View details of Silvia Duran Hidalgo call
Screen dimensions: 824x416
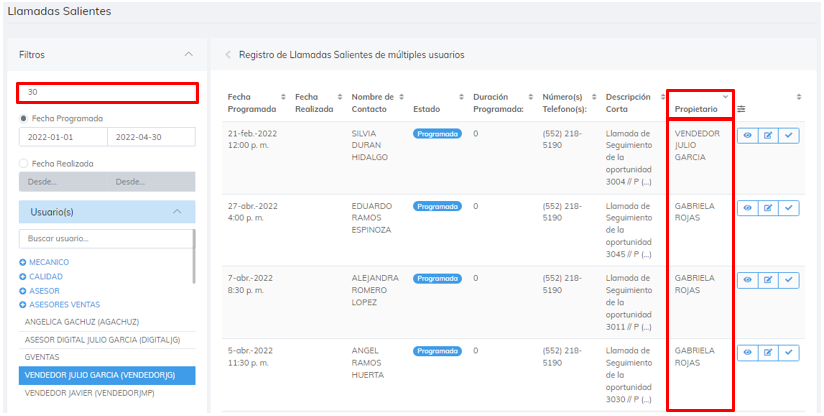[747, 136]
